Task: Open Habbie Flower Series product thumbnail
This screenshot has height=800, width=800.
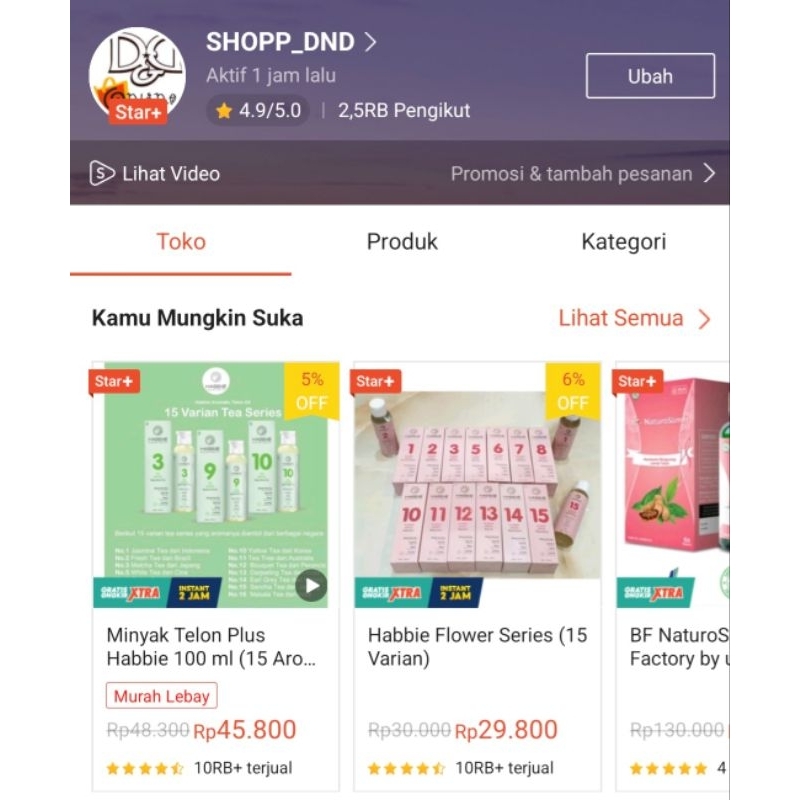Action: coord(478,485)
